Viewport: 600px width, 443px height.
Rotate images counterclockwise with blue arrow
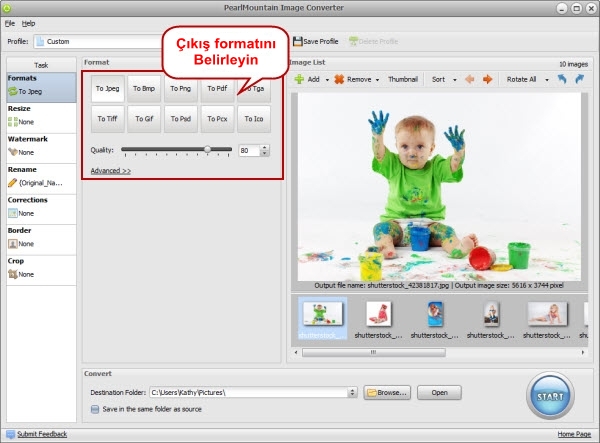562,79
